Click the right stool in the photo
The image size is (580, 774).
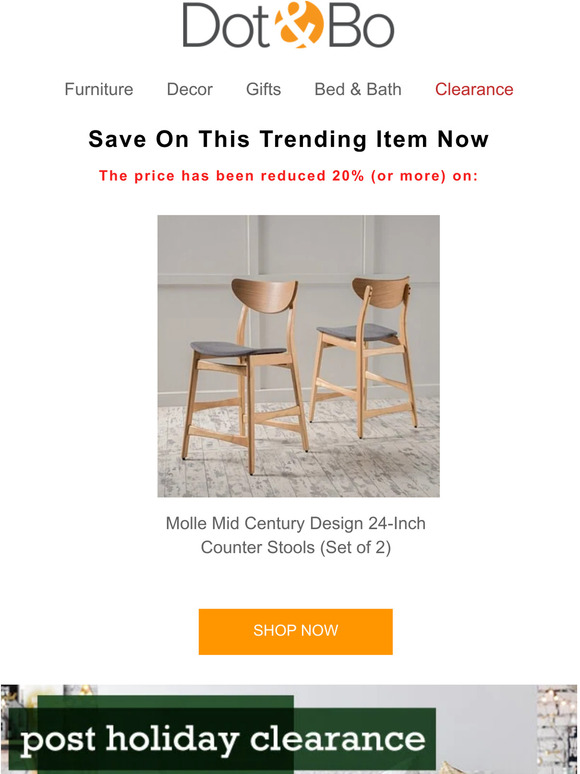(x=364, y=355)
